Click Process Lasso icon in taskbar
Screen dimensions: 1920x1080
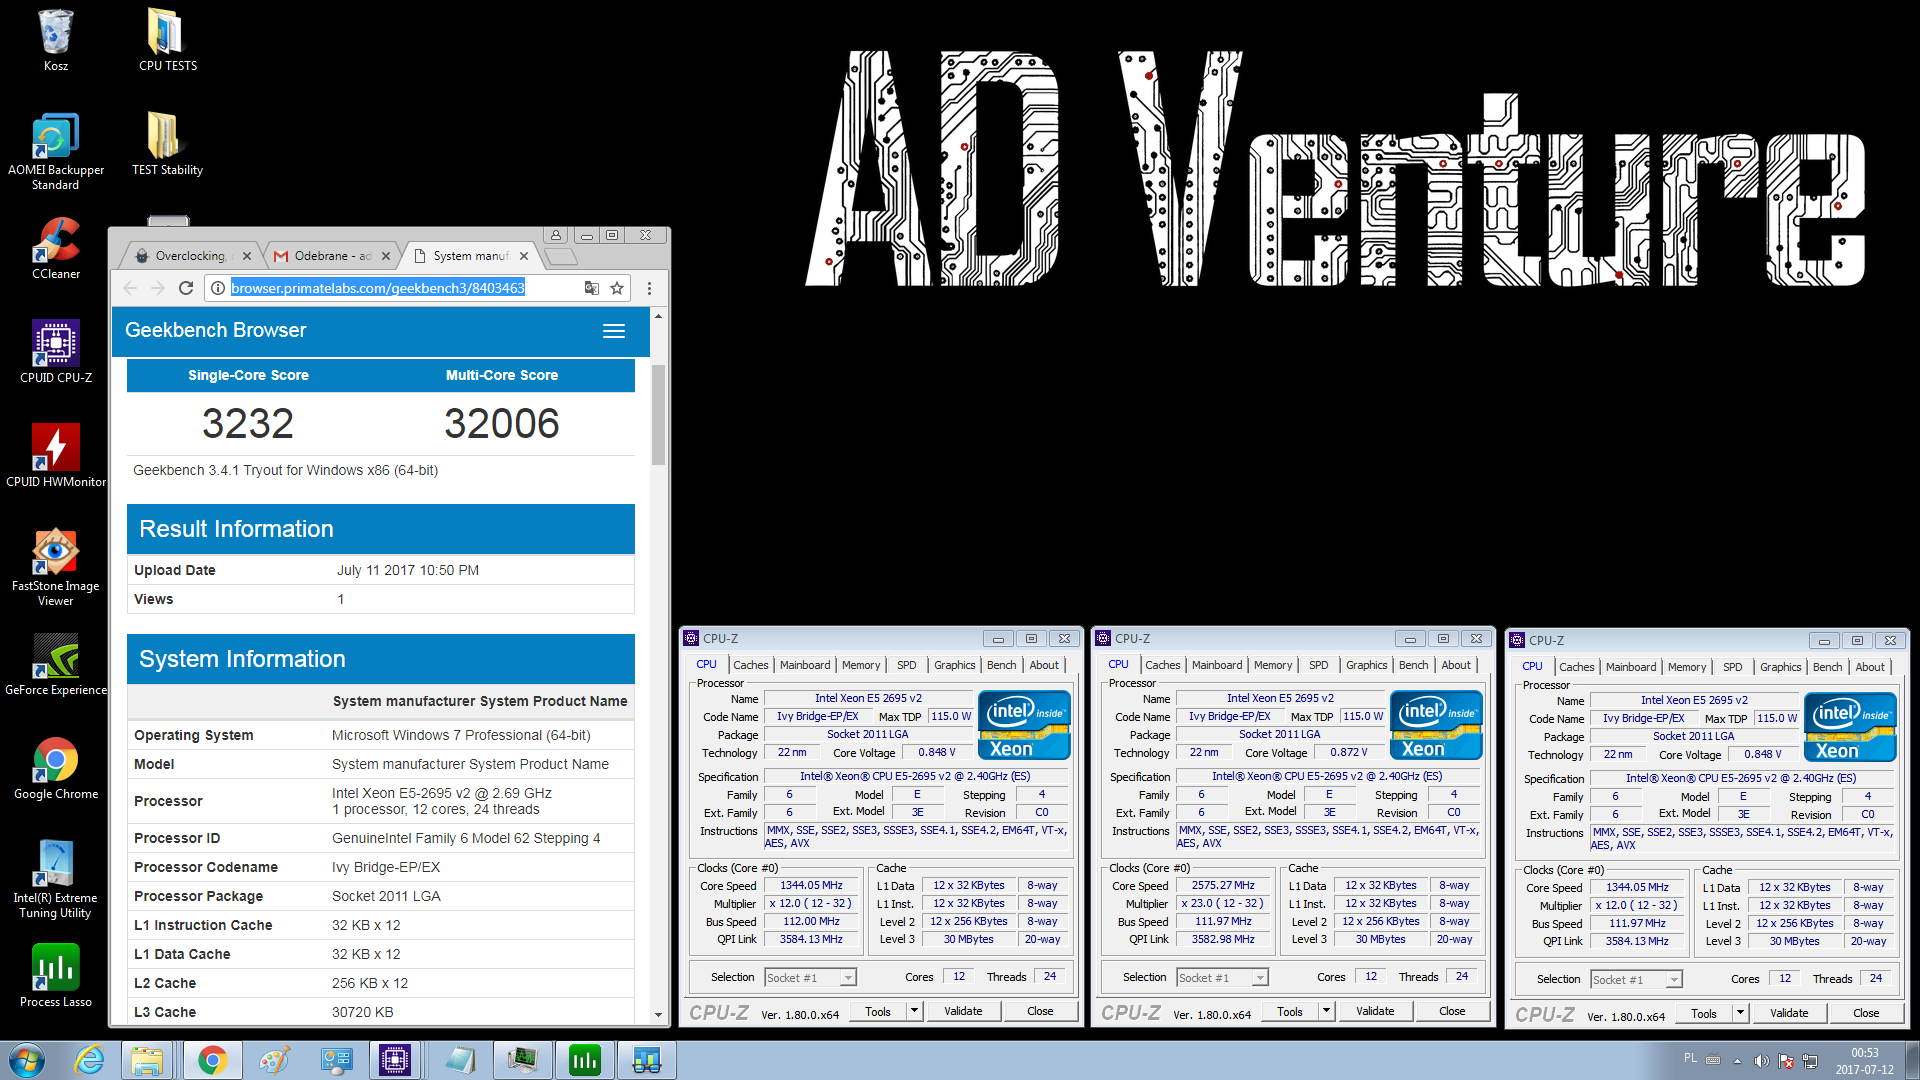pos(584,1060)
